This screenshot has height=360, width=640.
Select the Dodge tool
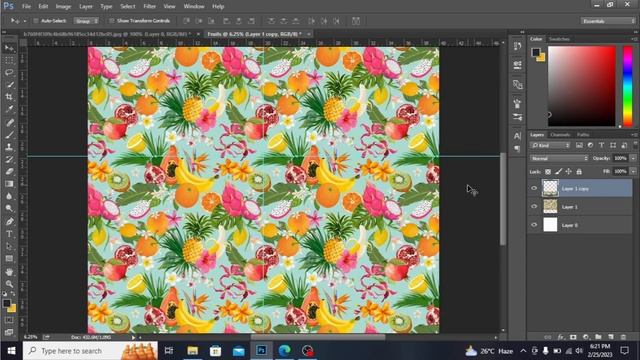[9, 209]
